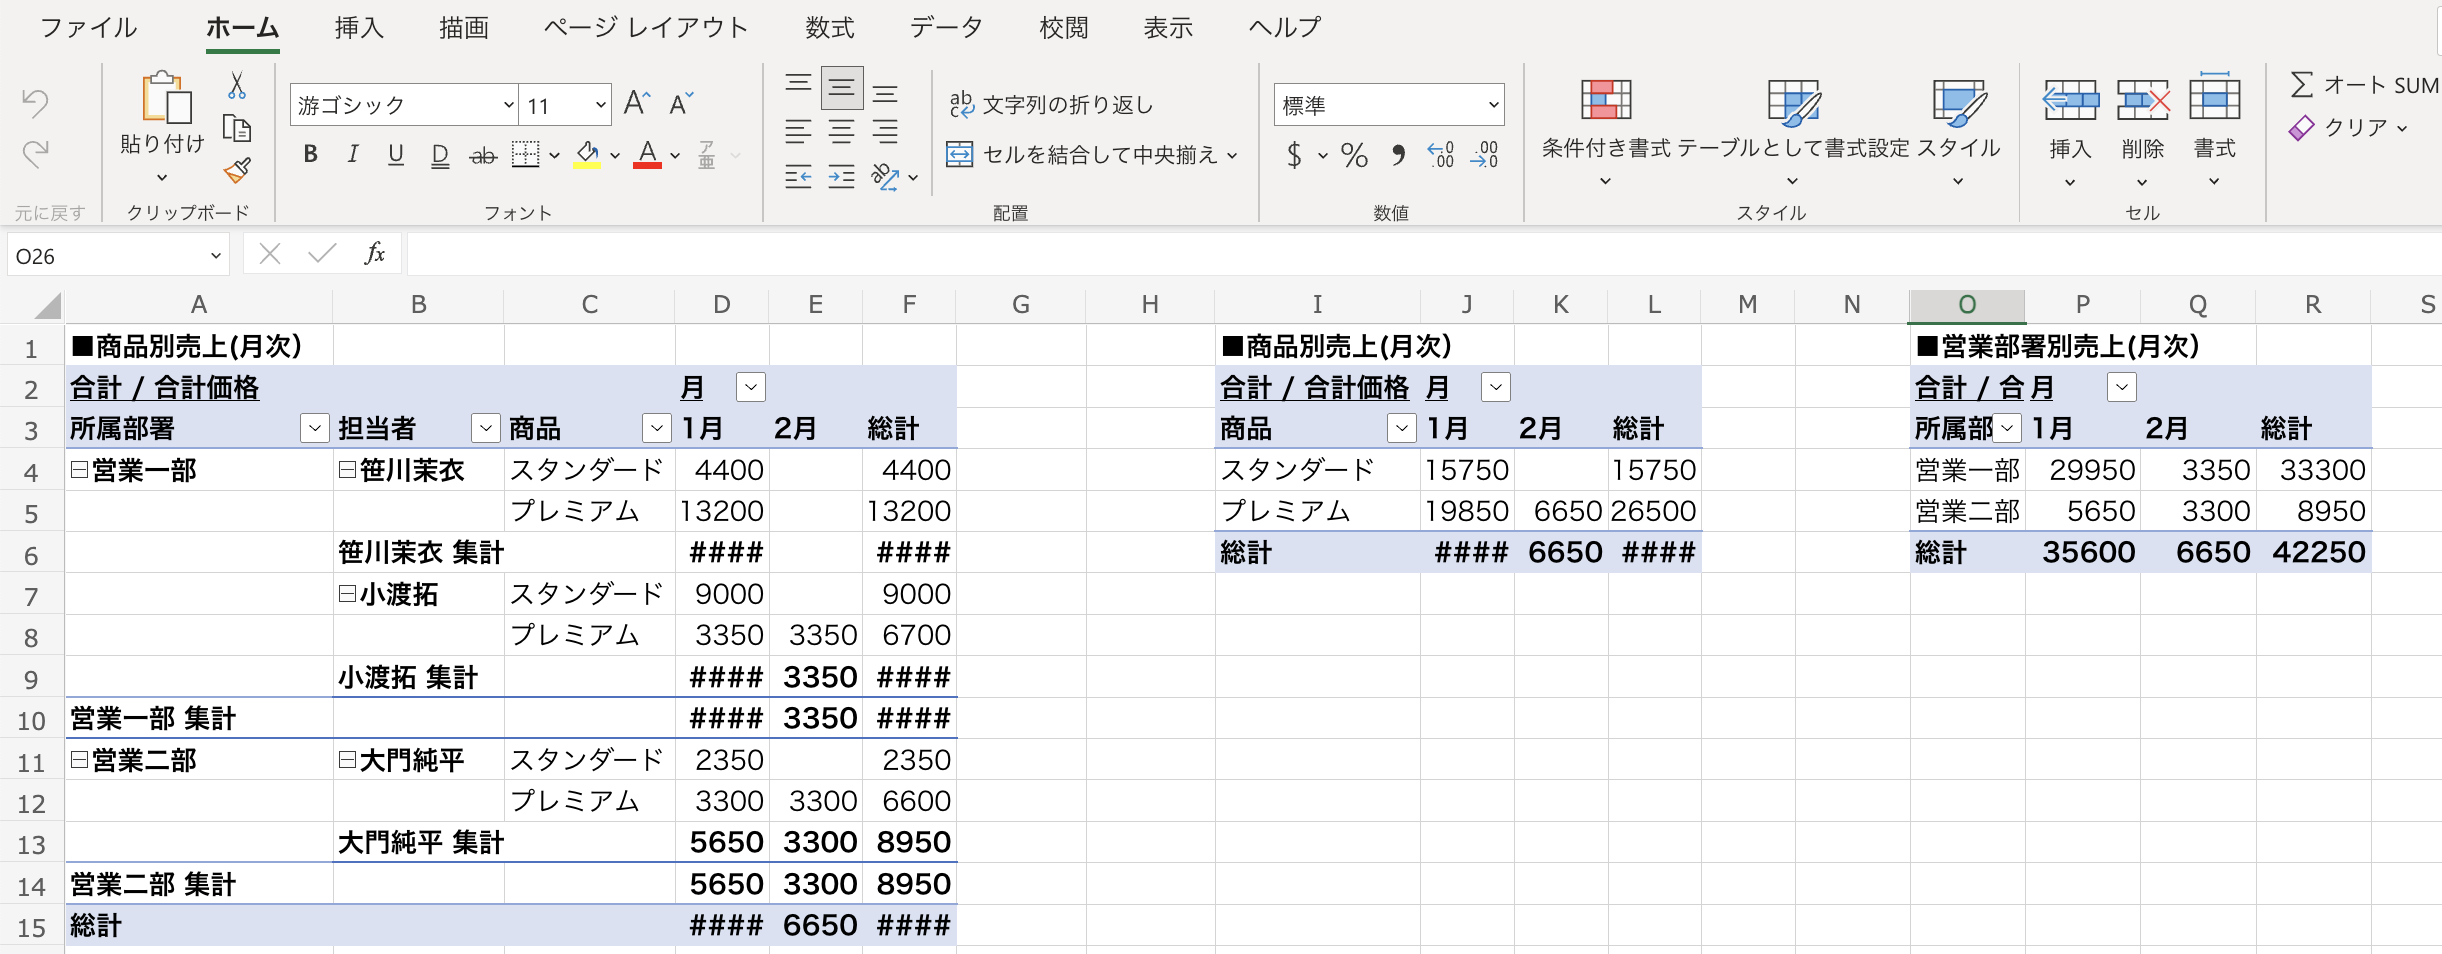Open Format as Table icon

1794,102
